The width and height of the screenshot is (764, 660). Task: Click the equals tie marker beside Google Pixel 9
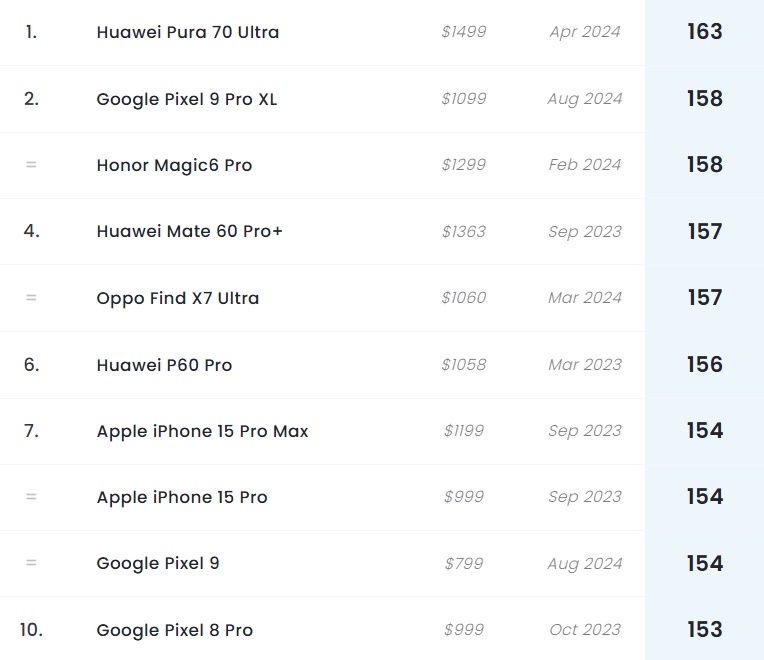click(x=31, y=563)
